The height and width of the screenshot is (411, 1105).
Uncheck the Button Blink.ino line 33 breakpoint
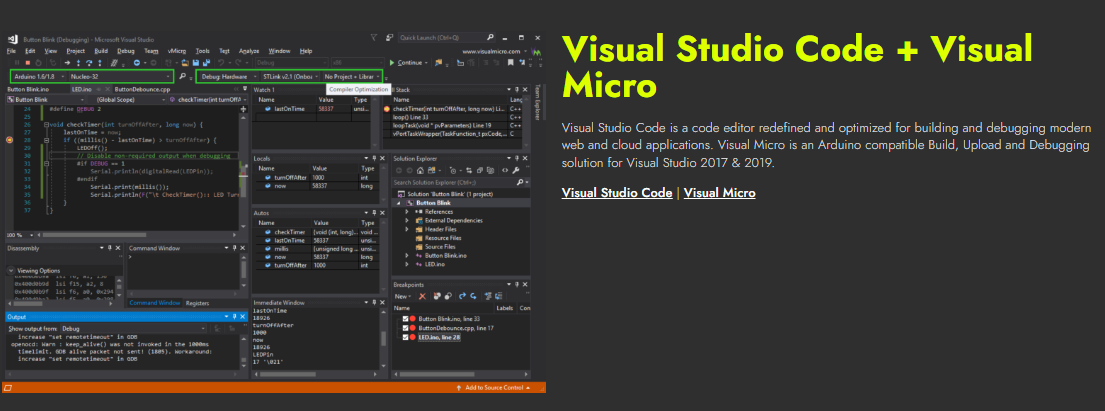(x=405, y=318)
